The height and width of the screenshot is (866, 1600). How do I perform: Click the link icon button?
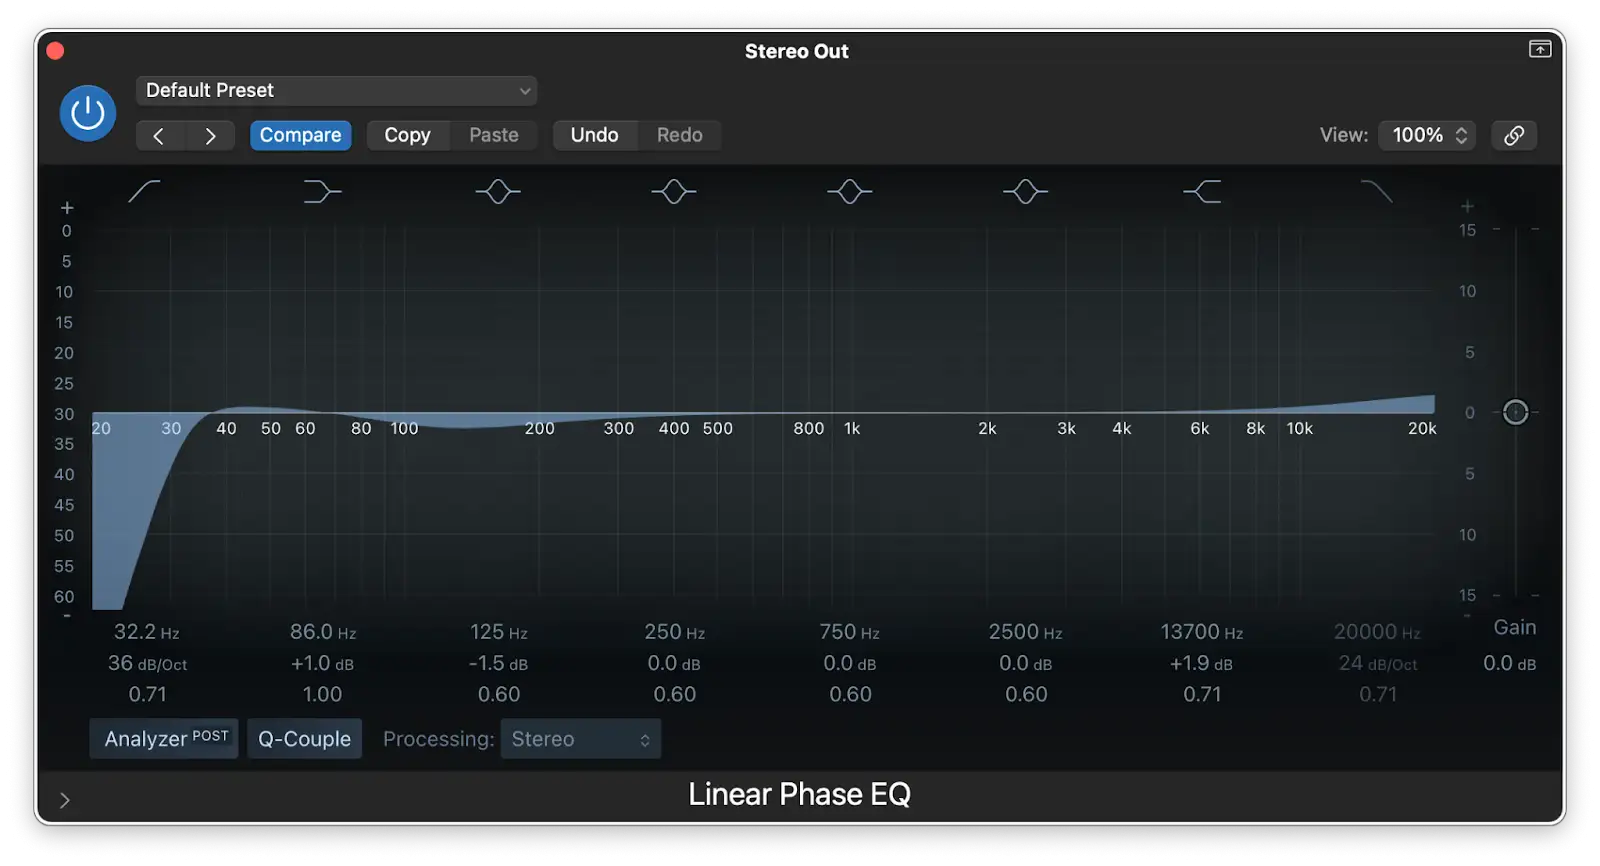(1514, 135)
